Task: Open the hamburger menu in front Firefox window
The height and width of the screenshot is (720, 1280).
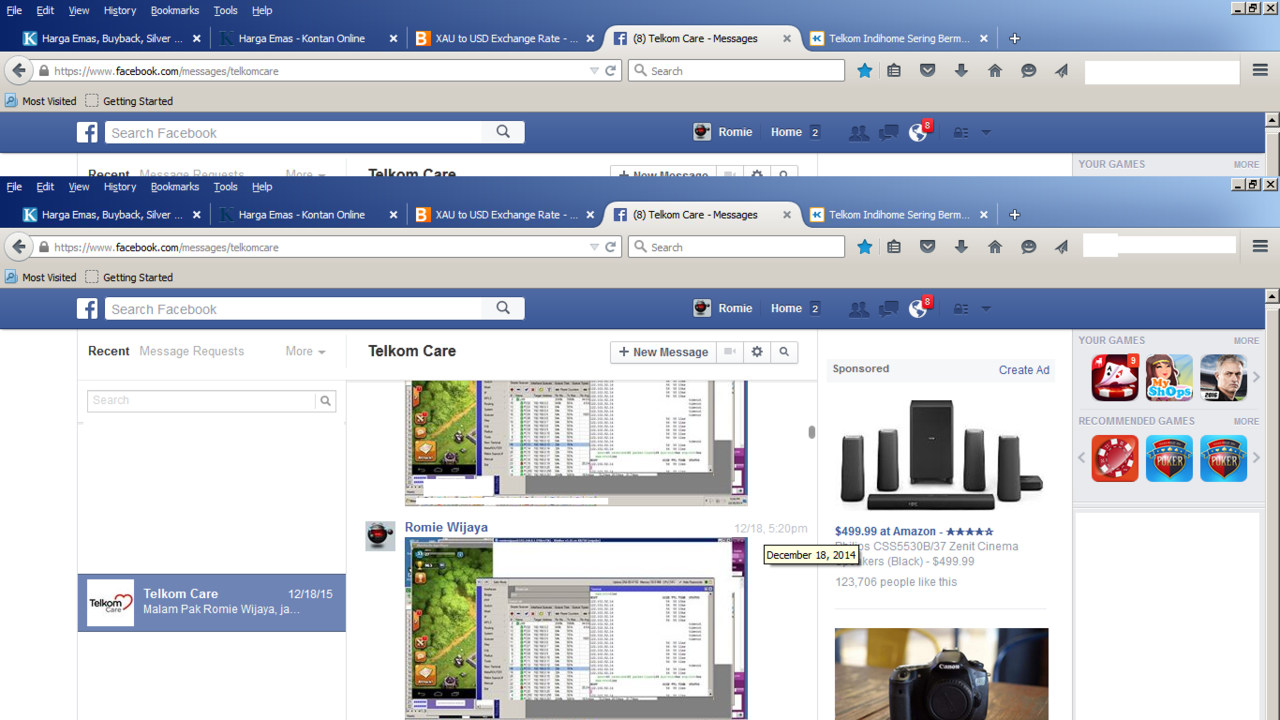Action: (x=1260, y=247)
